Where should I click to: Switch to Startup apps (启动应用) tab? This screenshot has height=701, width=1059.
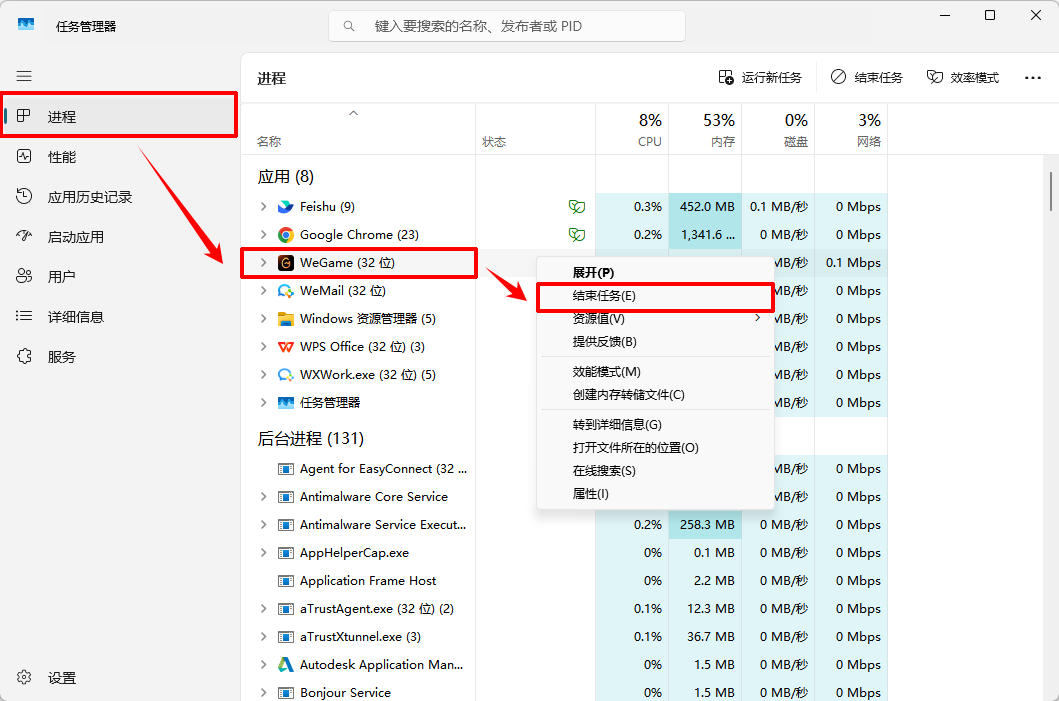(x=119, y=236)
